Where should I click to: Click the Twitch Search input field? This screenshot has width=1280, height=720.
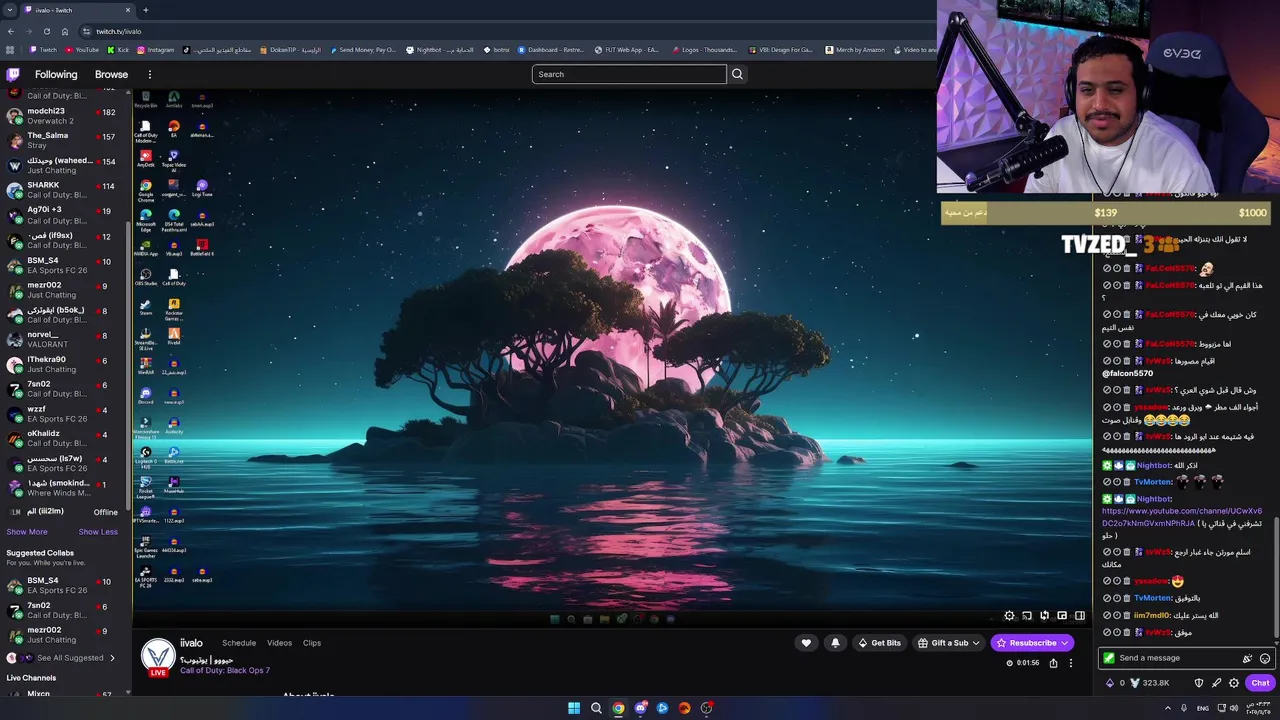629,74
